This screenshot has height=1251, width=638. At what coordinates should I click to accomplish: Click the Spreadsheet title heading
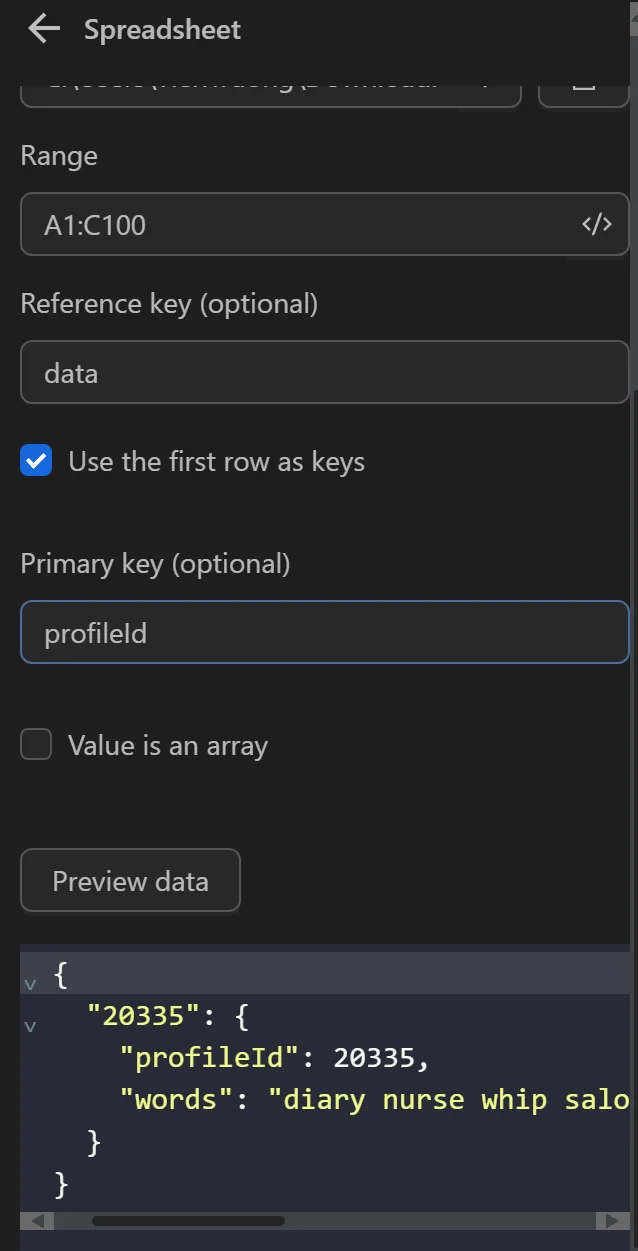(x=163, y=29)
